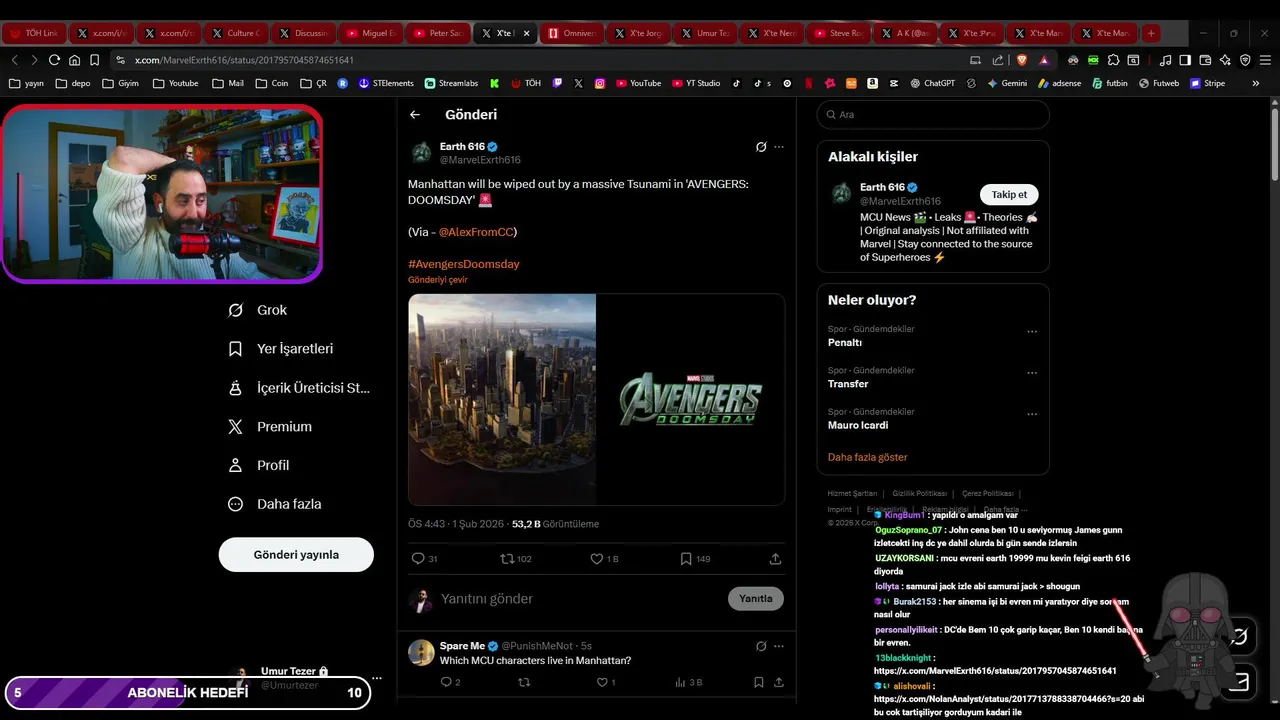Viewport: 1280px width, 720px height.
Task: Open the options menu for the Mauro Icardi trend
Action: pyautogui.click(x=1032, y=414)
